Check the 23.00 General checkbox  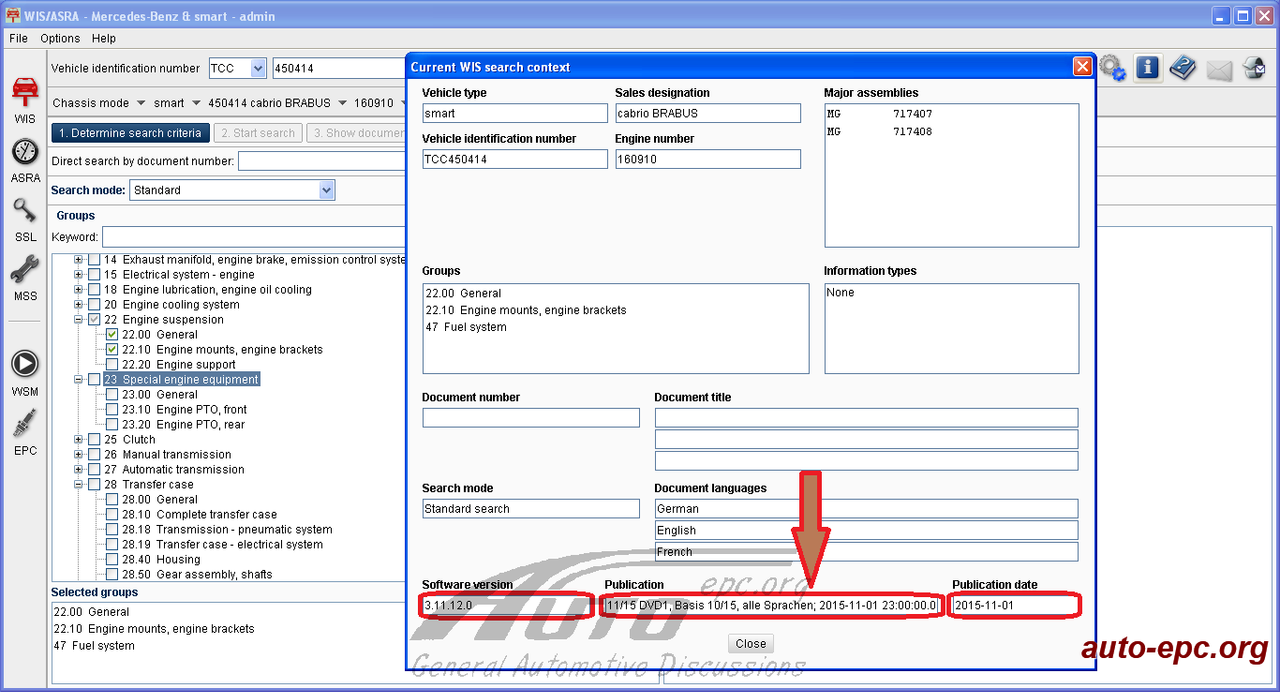pos(112,395)
